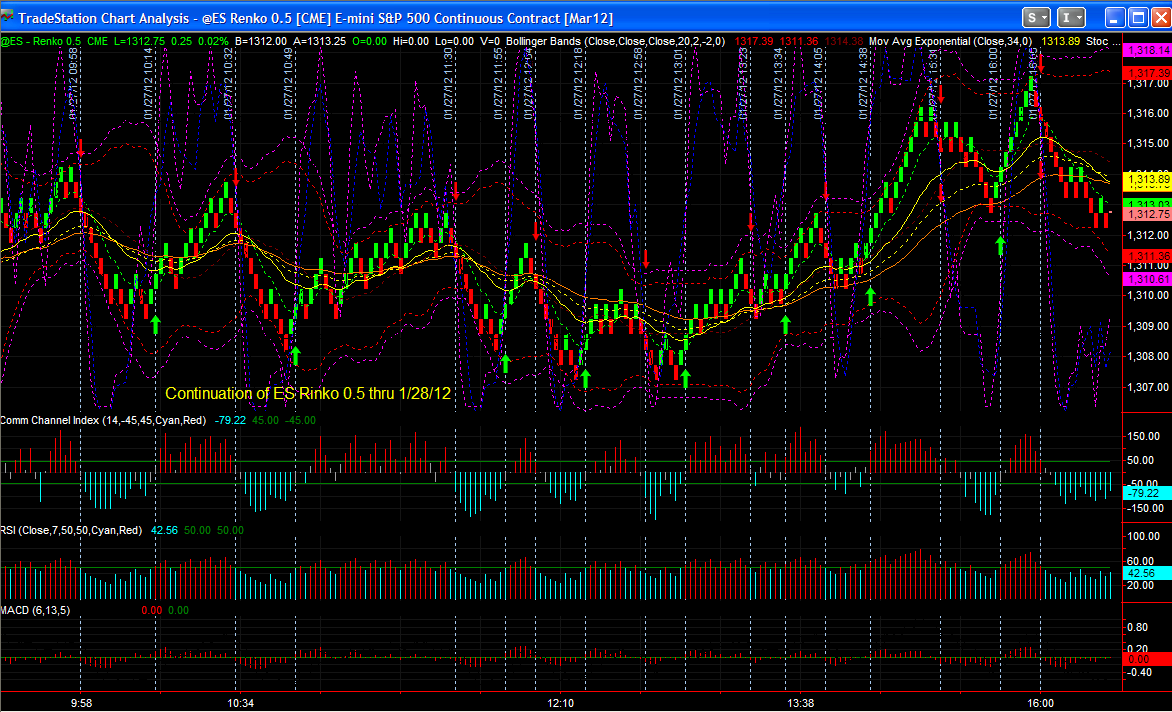This screenshot has width=1172, height=712.
Task: Click the A=1313.25 ask readout
Action: [320, 41]
